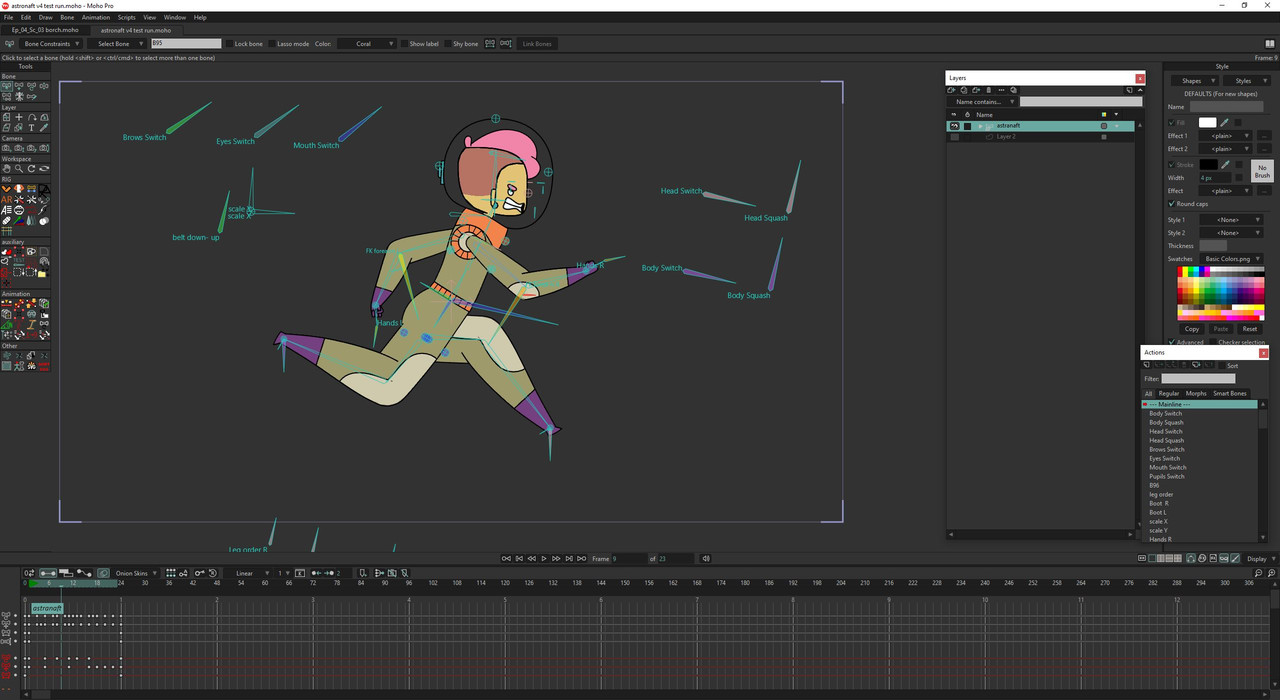1280x700 pixels.
Task: Toggle the Show label checkbox
Action: [404, 44]
